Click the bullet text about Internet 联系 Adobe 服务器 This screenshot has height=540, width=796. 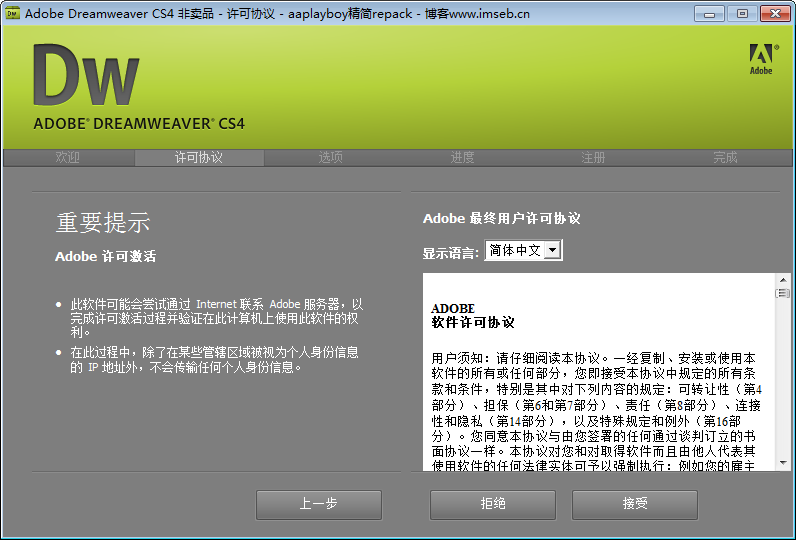(216, 318)
